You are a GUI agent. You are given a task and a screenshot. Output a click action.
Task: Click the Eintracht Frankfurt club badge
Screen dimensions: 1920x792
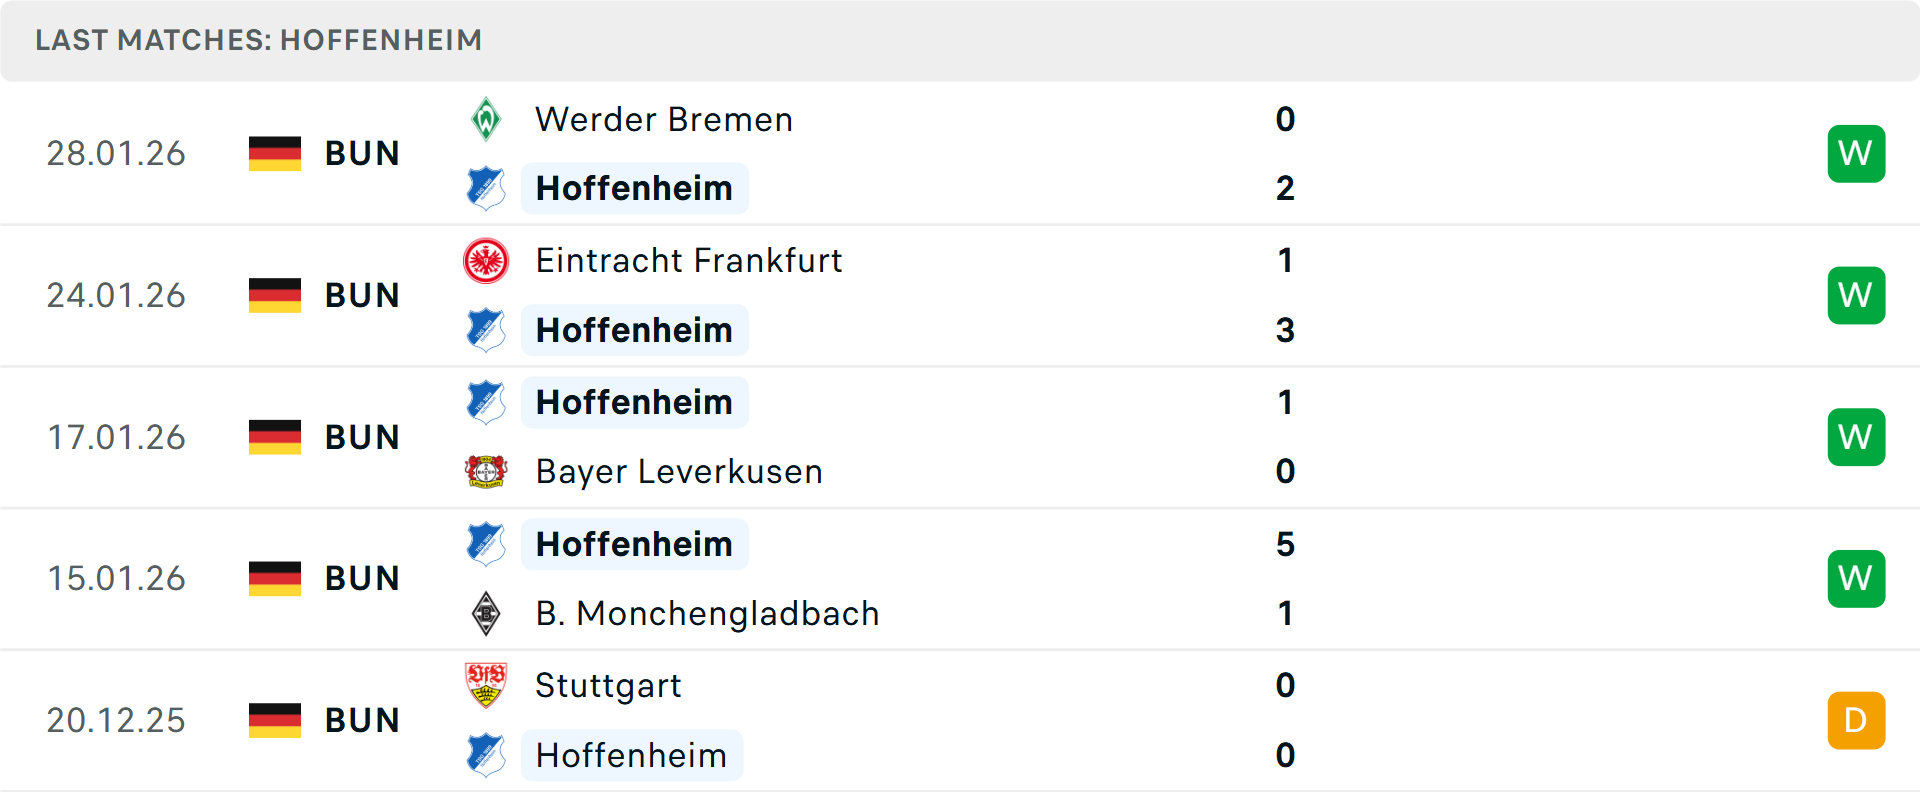[x=487, y=261]
